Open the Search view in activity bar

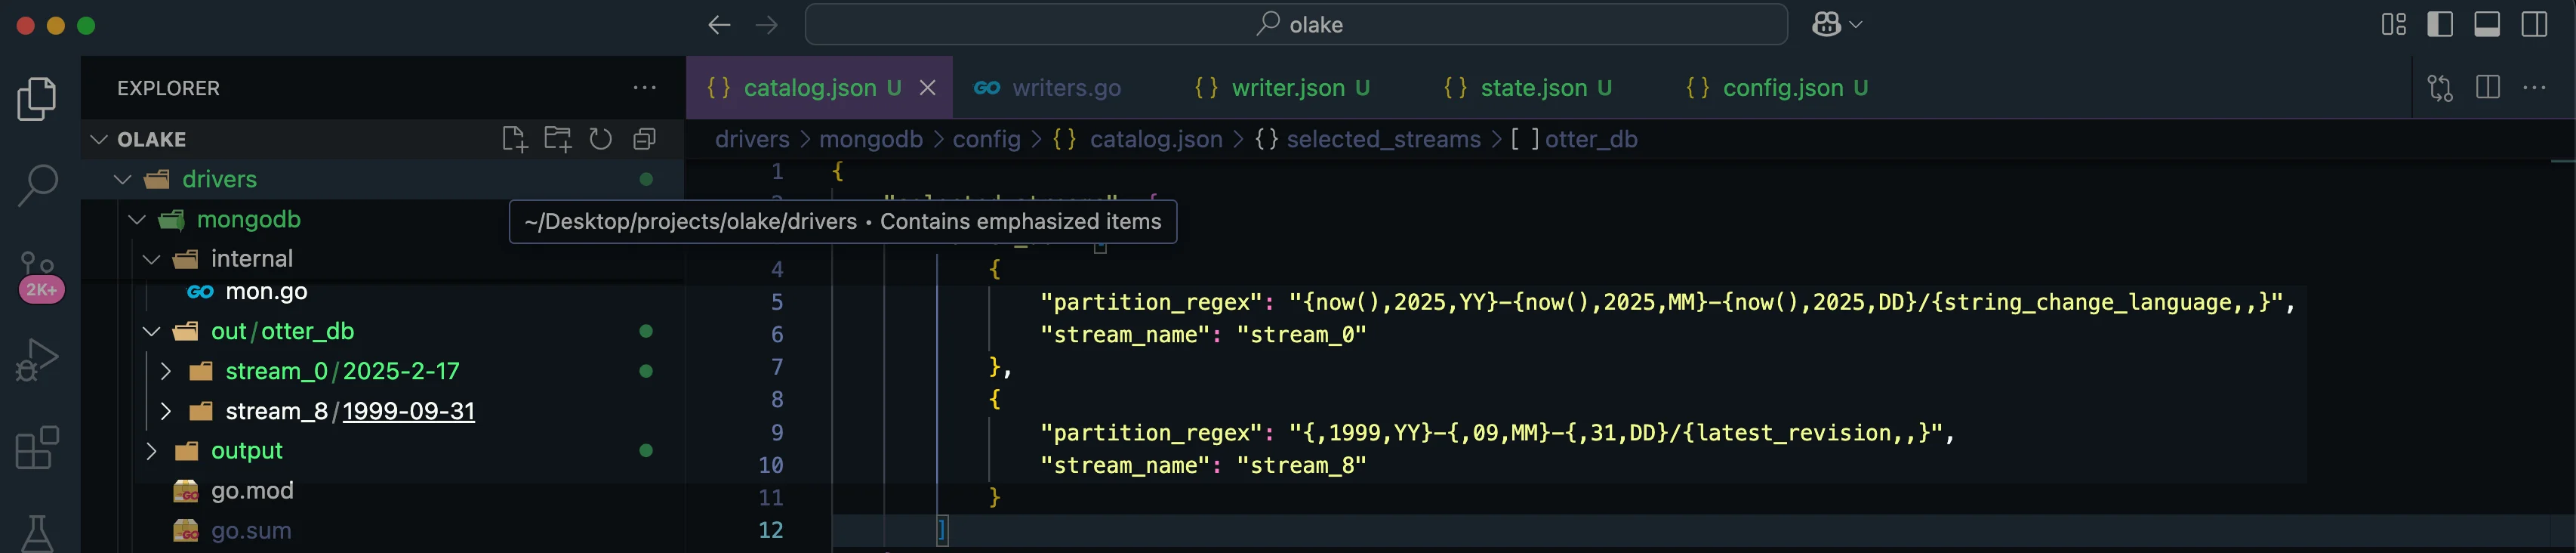tap(38, 184)
